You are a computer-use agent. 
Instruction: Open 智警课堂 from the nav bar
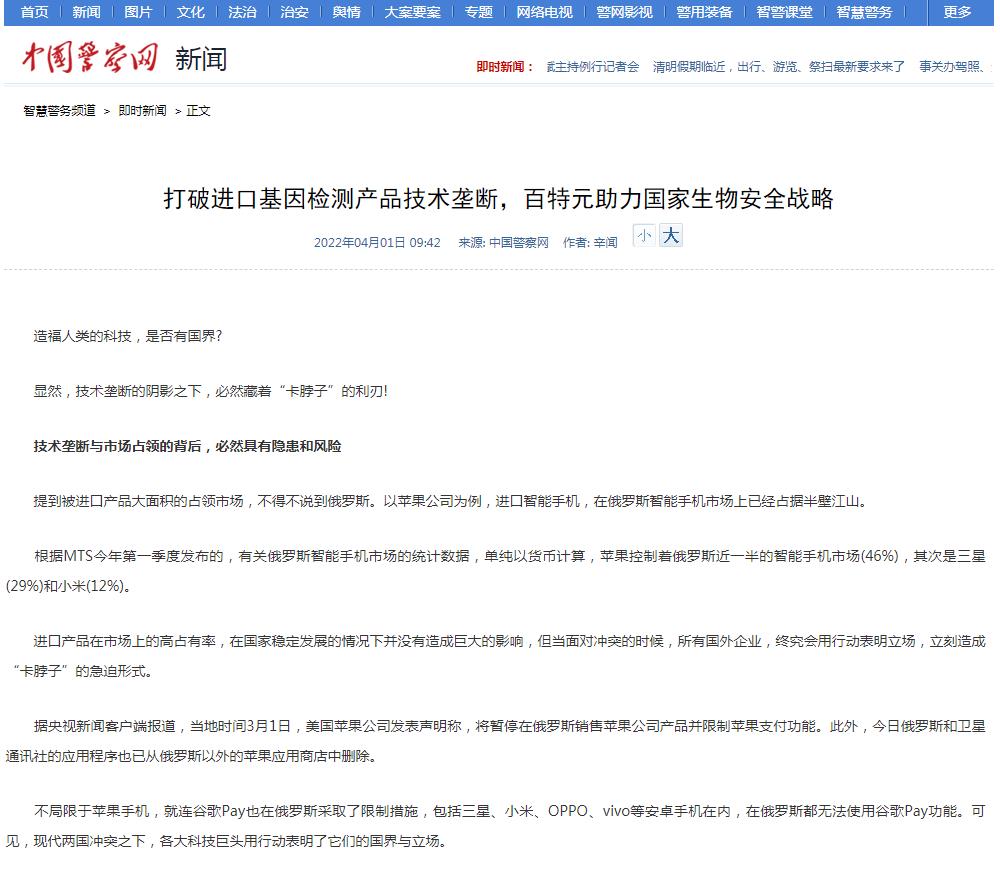[784, 12]
